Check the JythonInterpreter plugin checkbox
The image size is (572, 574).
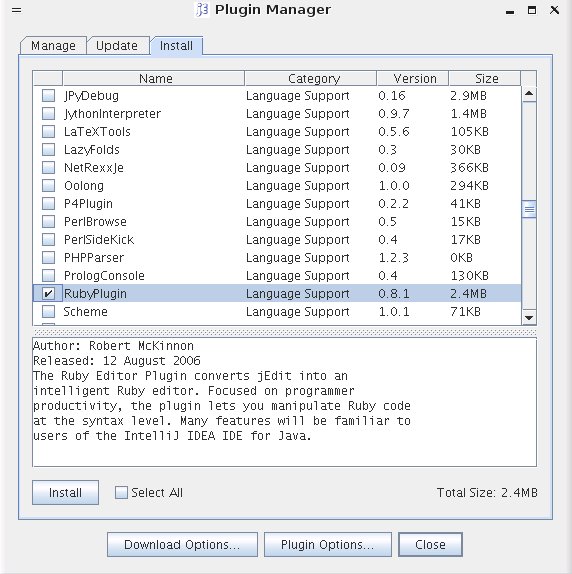[48, 113]
